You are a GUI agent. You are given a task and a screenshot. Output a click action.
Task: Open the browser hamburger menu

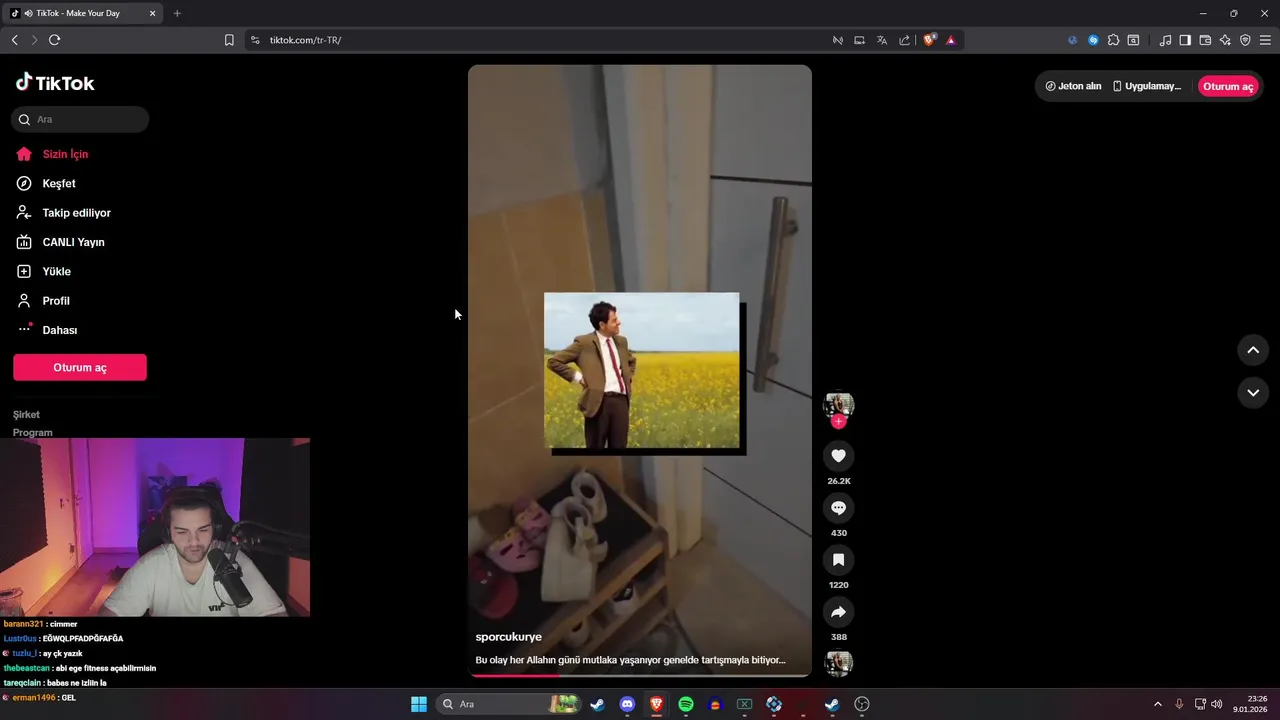tap(1265, 40)
